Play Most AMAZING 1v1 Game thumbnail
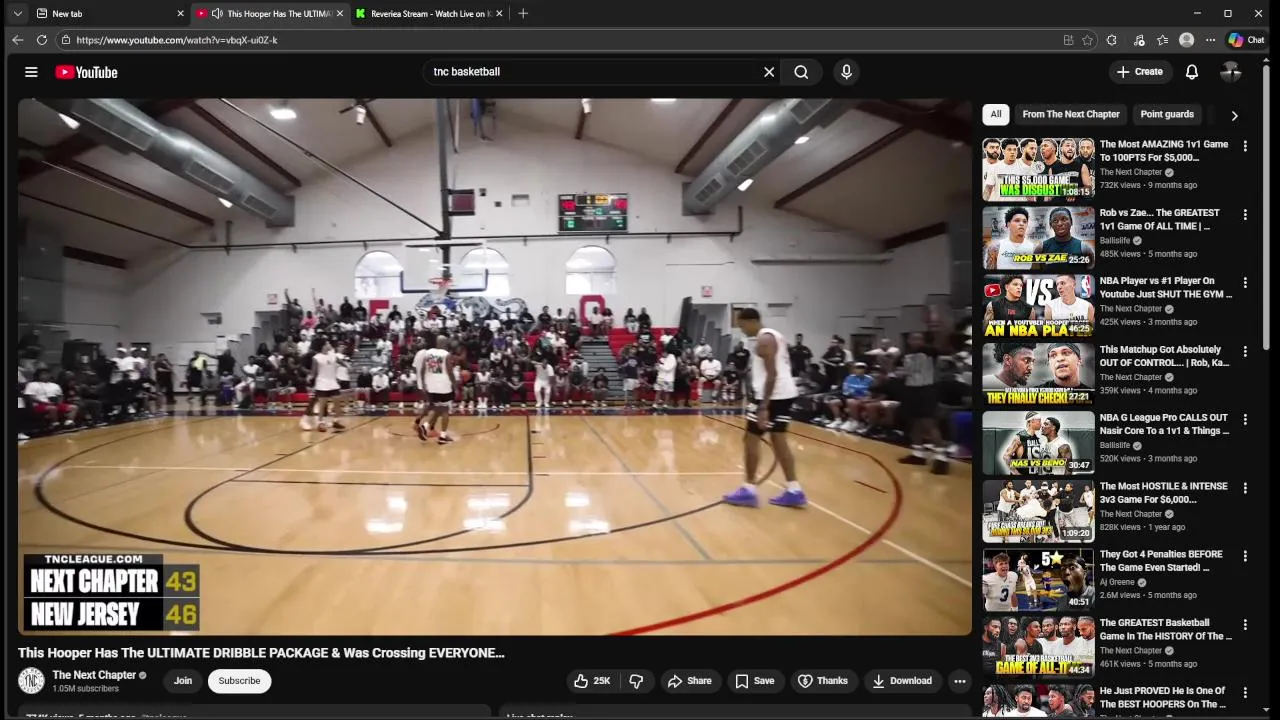1280x720 pixels. coord(1038,169)
